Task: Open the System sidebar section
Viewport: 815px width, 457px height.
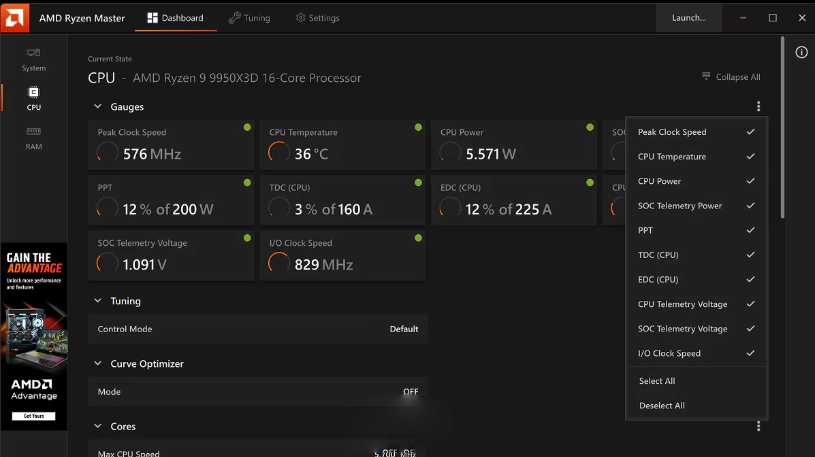Action: [34, 60]
